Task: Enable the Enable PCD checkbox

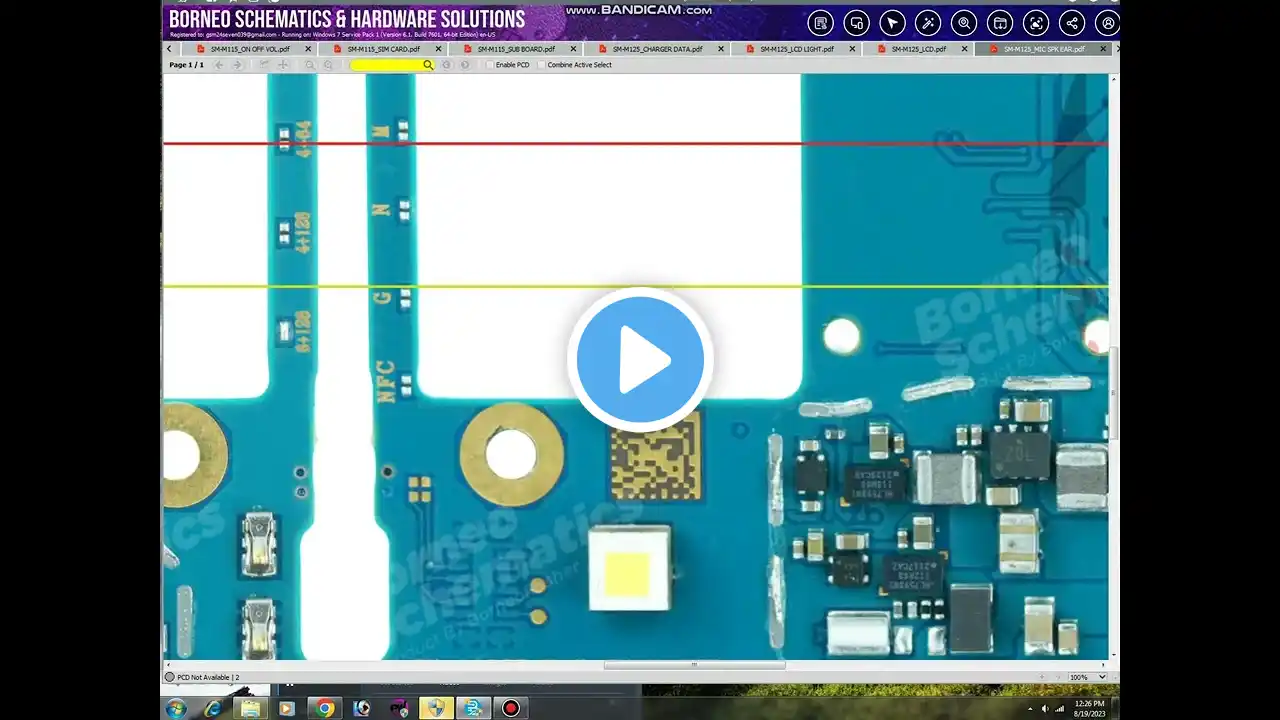Action: coord(490,65)
